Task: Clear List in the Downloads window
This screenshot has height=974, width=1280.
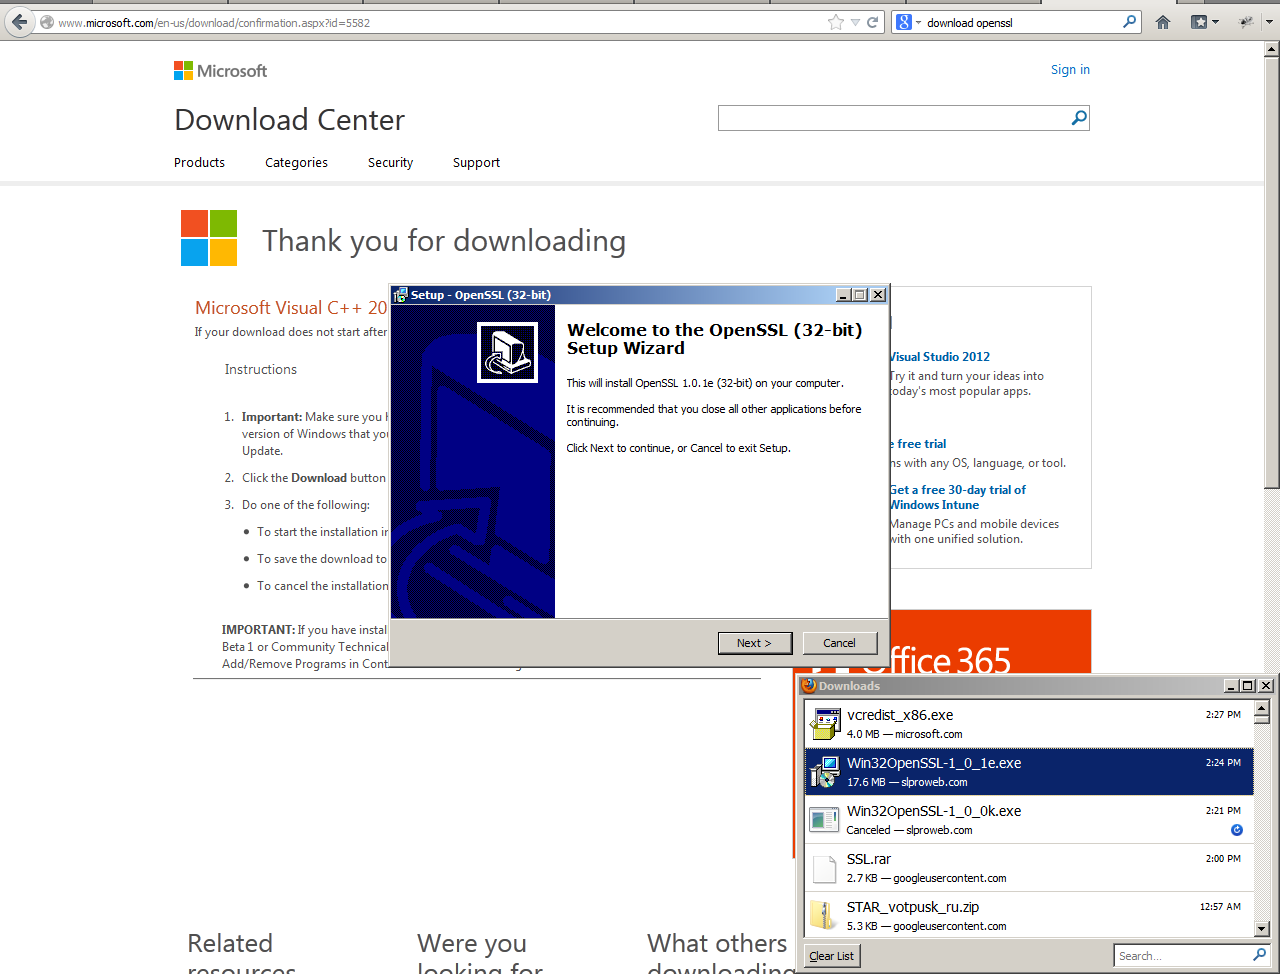Action: pos(832,956)
